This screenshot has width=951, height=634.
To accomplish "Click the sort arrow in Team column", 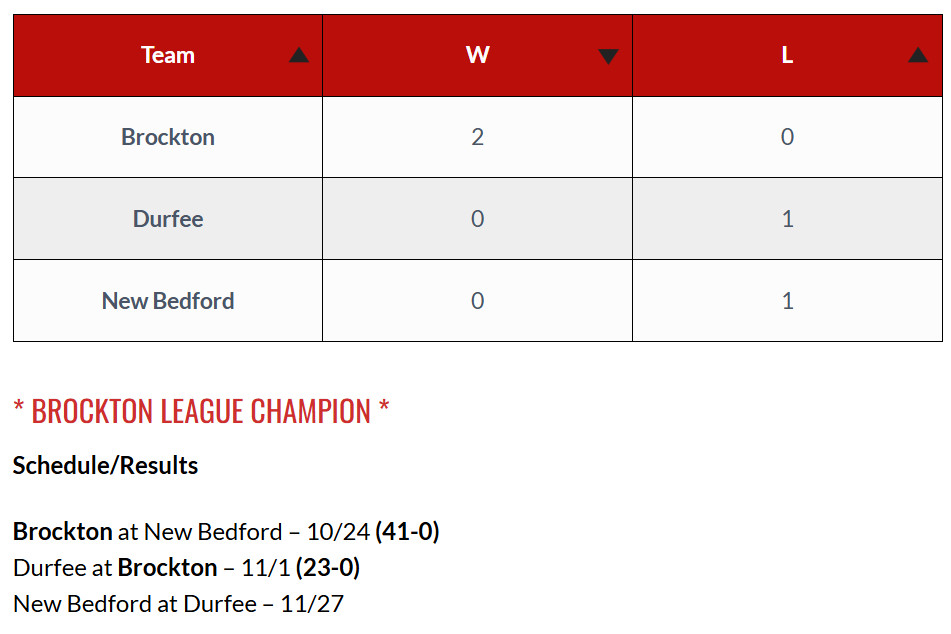I will (x=298, y=56).
